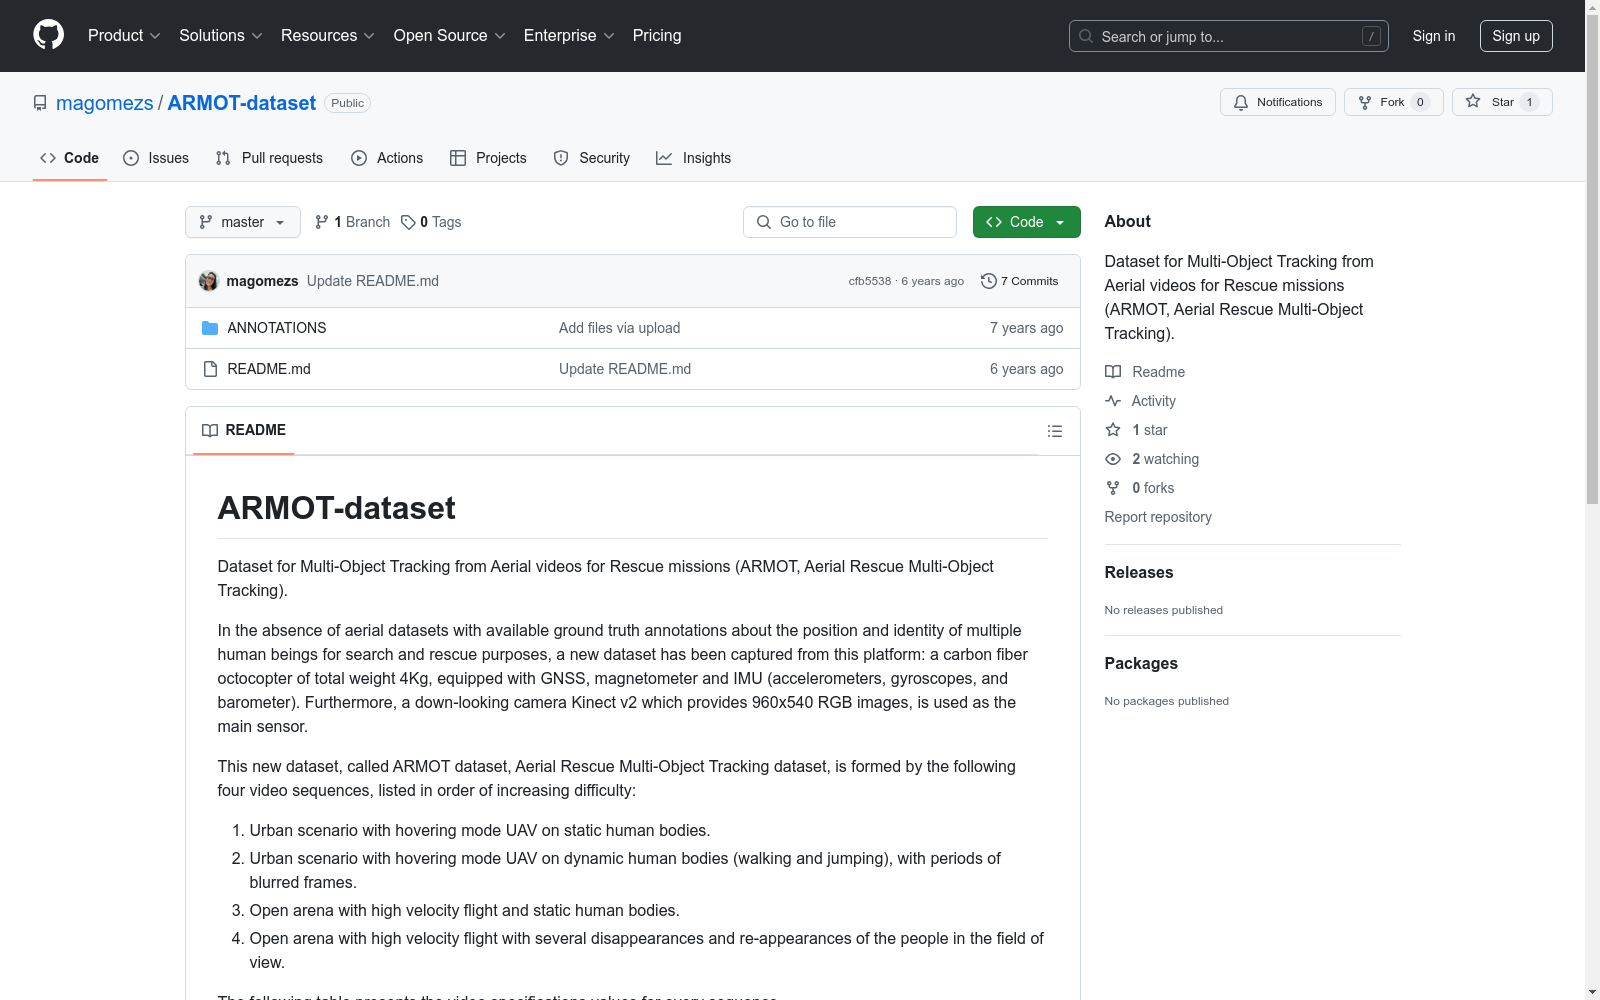Switch to the Insights tab
The width and height of the screenshot is (1600, 1000).
point(694,158)
